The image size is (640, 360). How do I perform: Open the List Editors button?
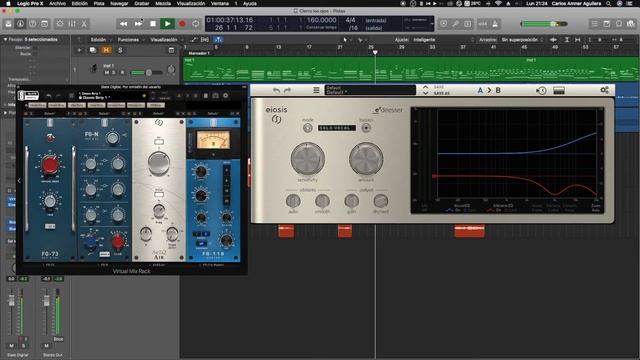595,24
